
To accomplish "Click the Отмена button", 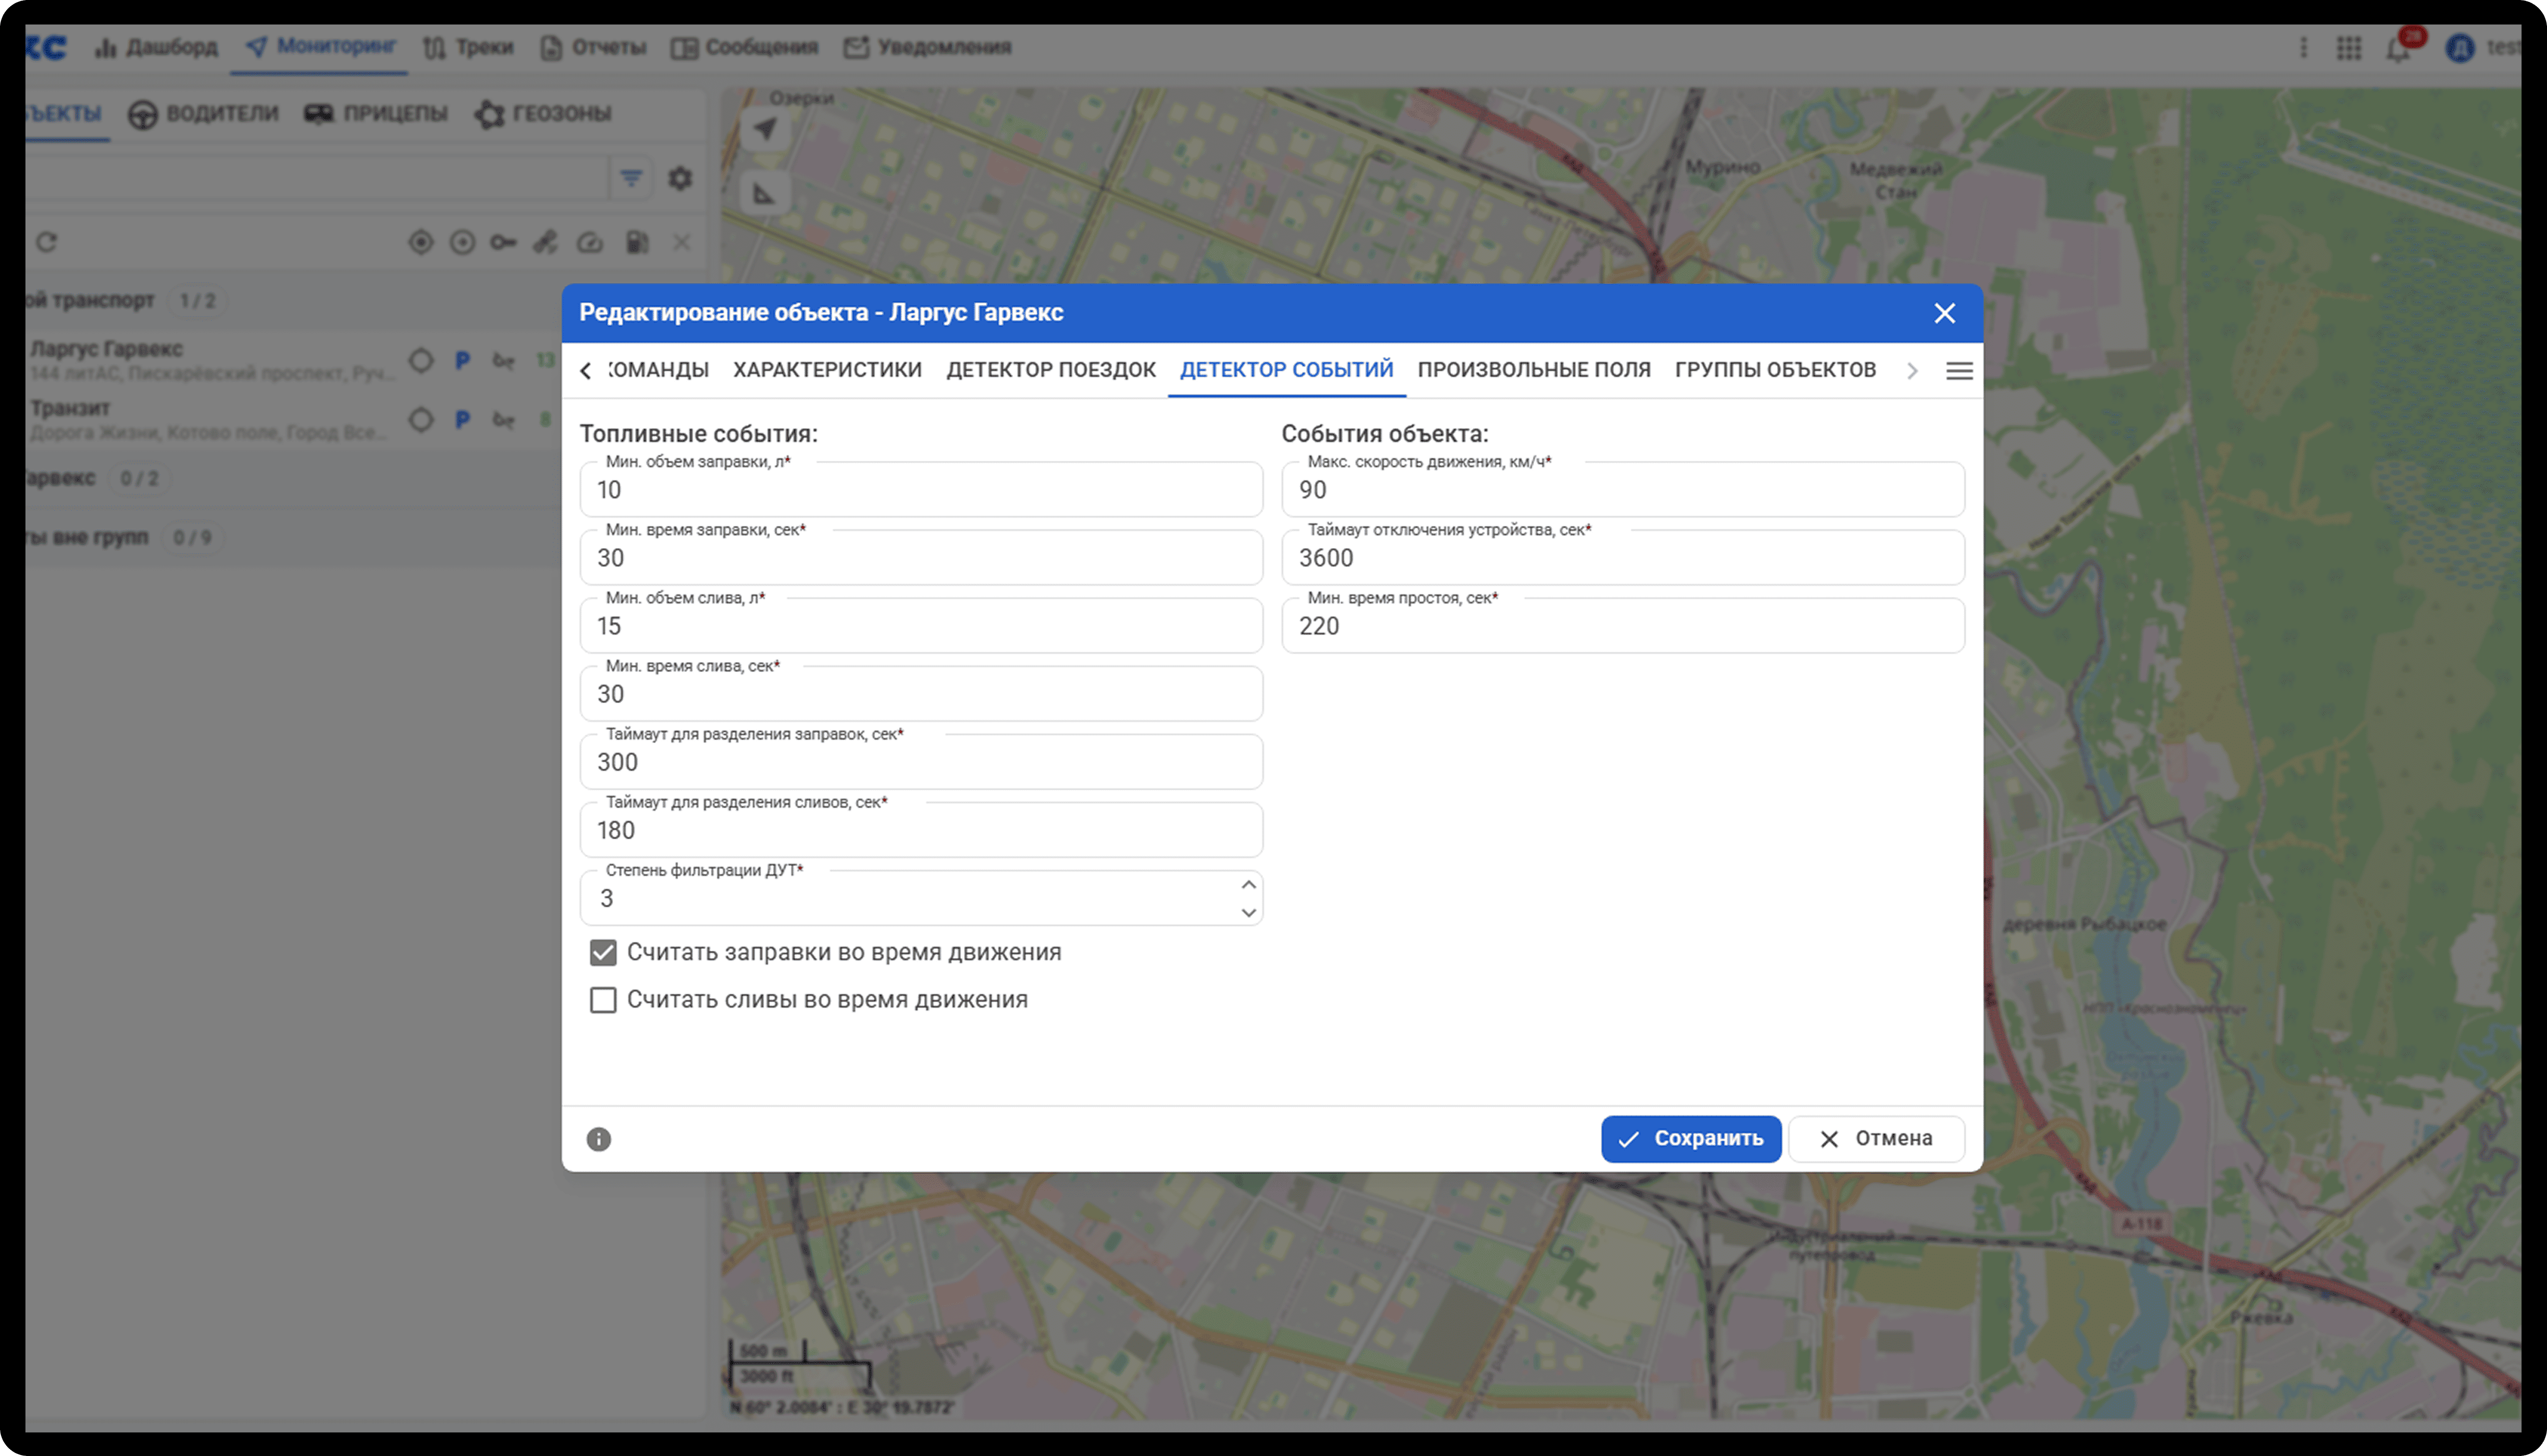I will pos(1876,1139).
